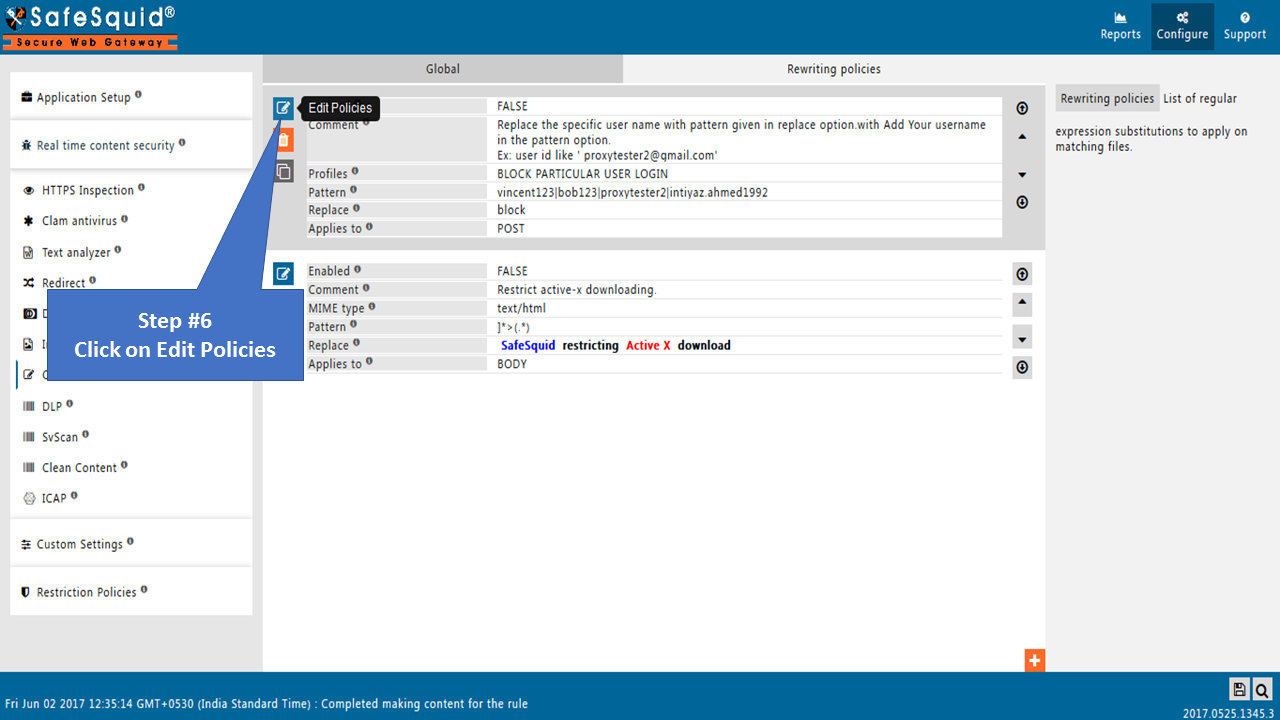The width and height of the screenshot is (1280, 720).
Task: Open SvScan in sidebar
Action: click(x=60, y=437)
